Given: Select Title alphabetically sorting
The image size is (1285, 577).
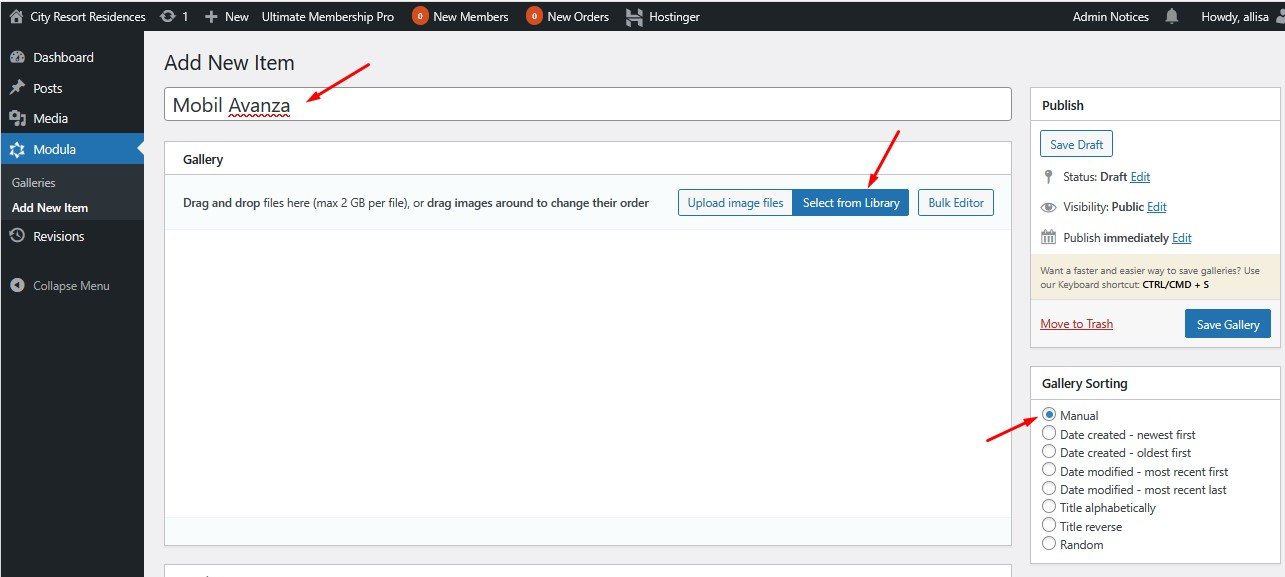Looking at the screenshot, I should coord(1049,507).
